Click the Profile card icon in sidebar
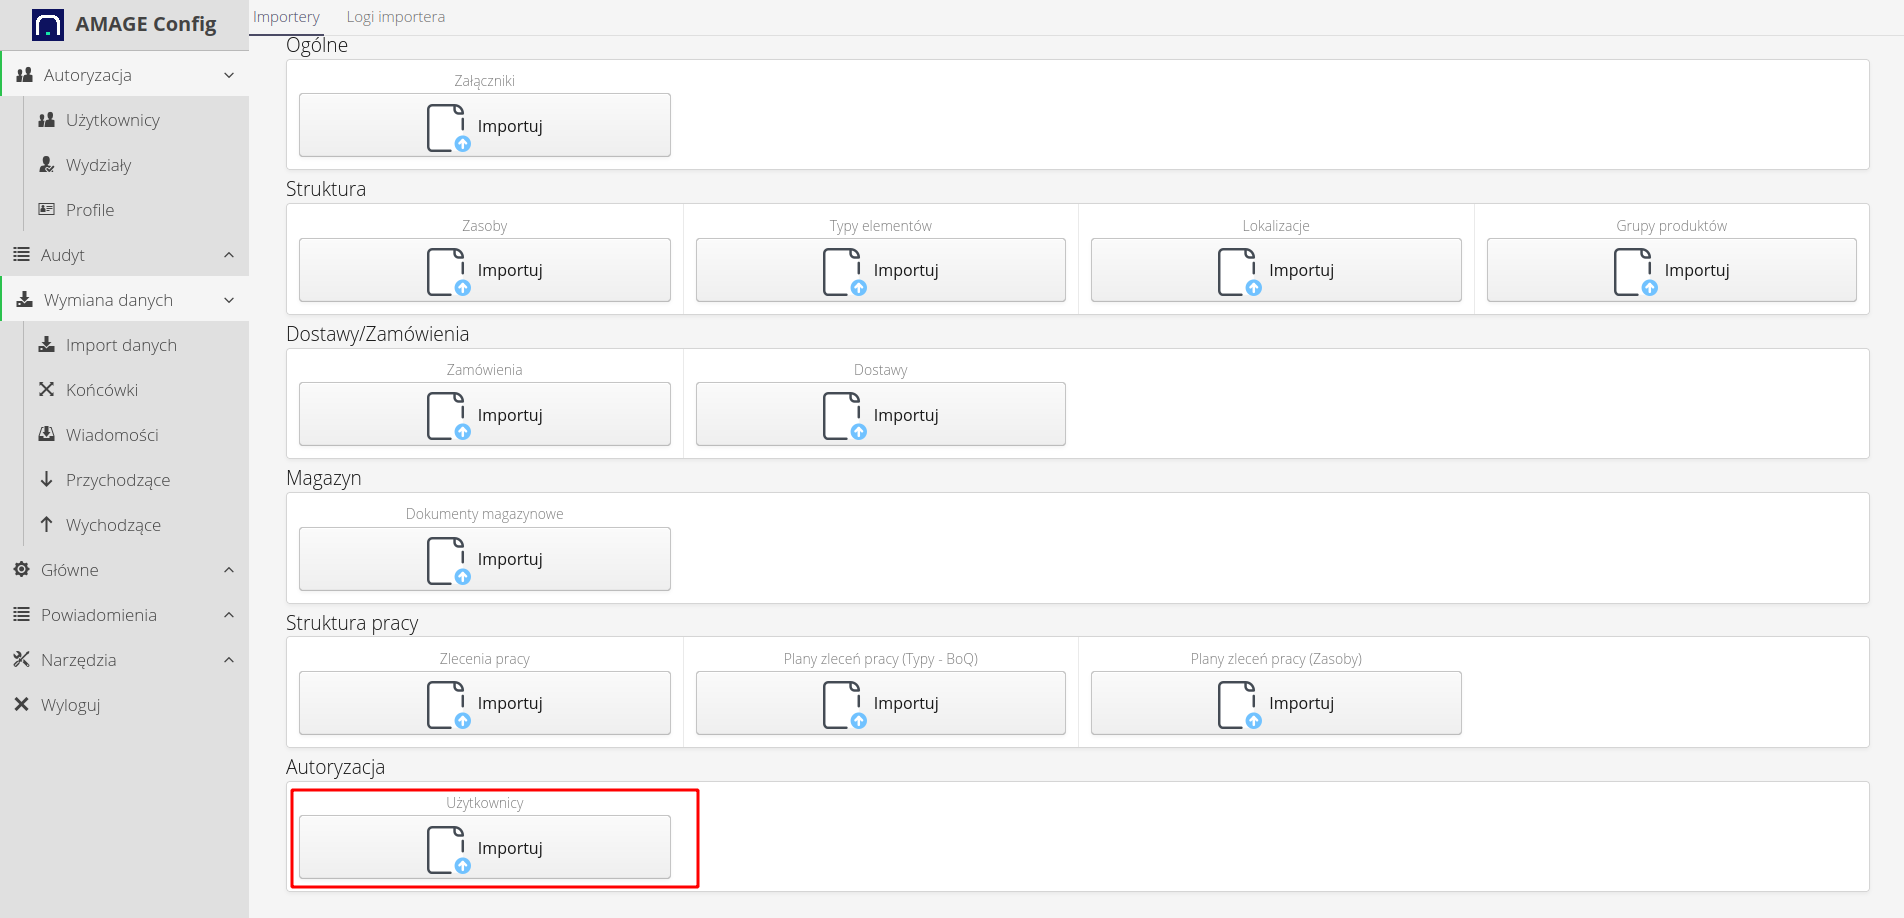The height and width of the screenshot is (918, 1904). point(46,210)
